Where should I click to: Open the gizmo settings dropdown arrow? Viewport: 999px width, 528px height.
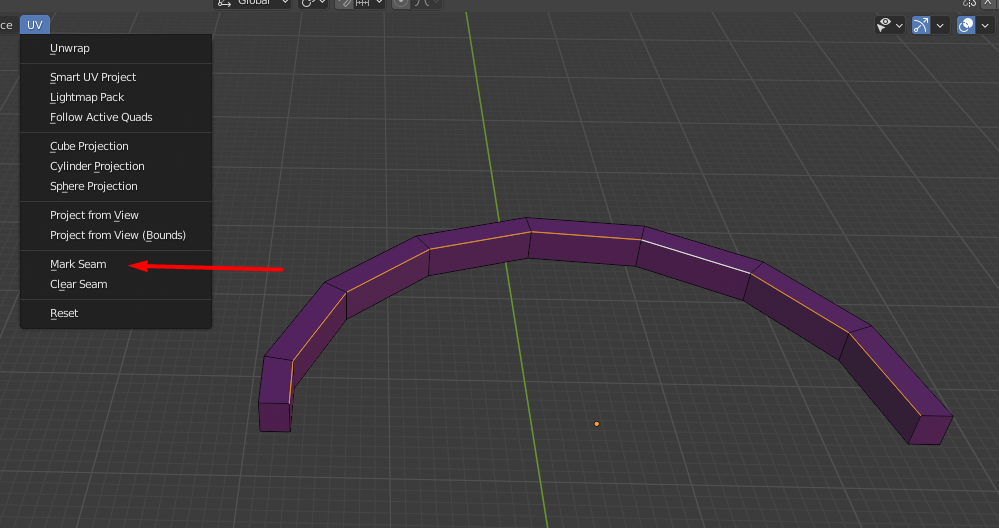(943, 25)
